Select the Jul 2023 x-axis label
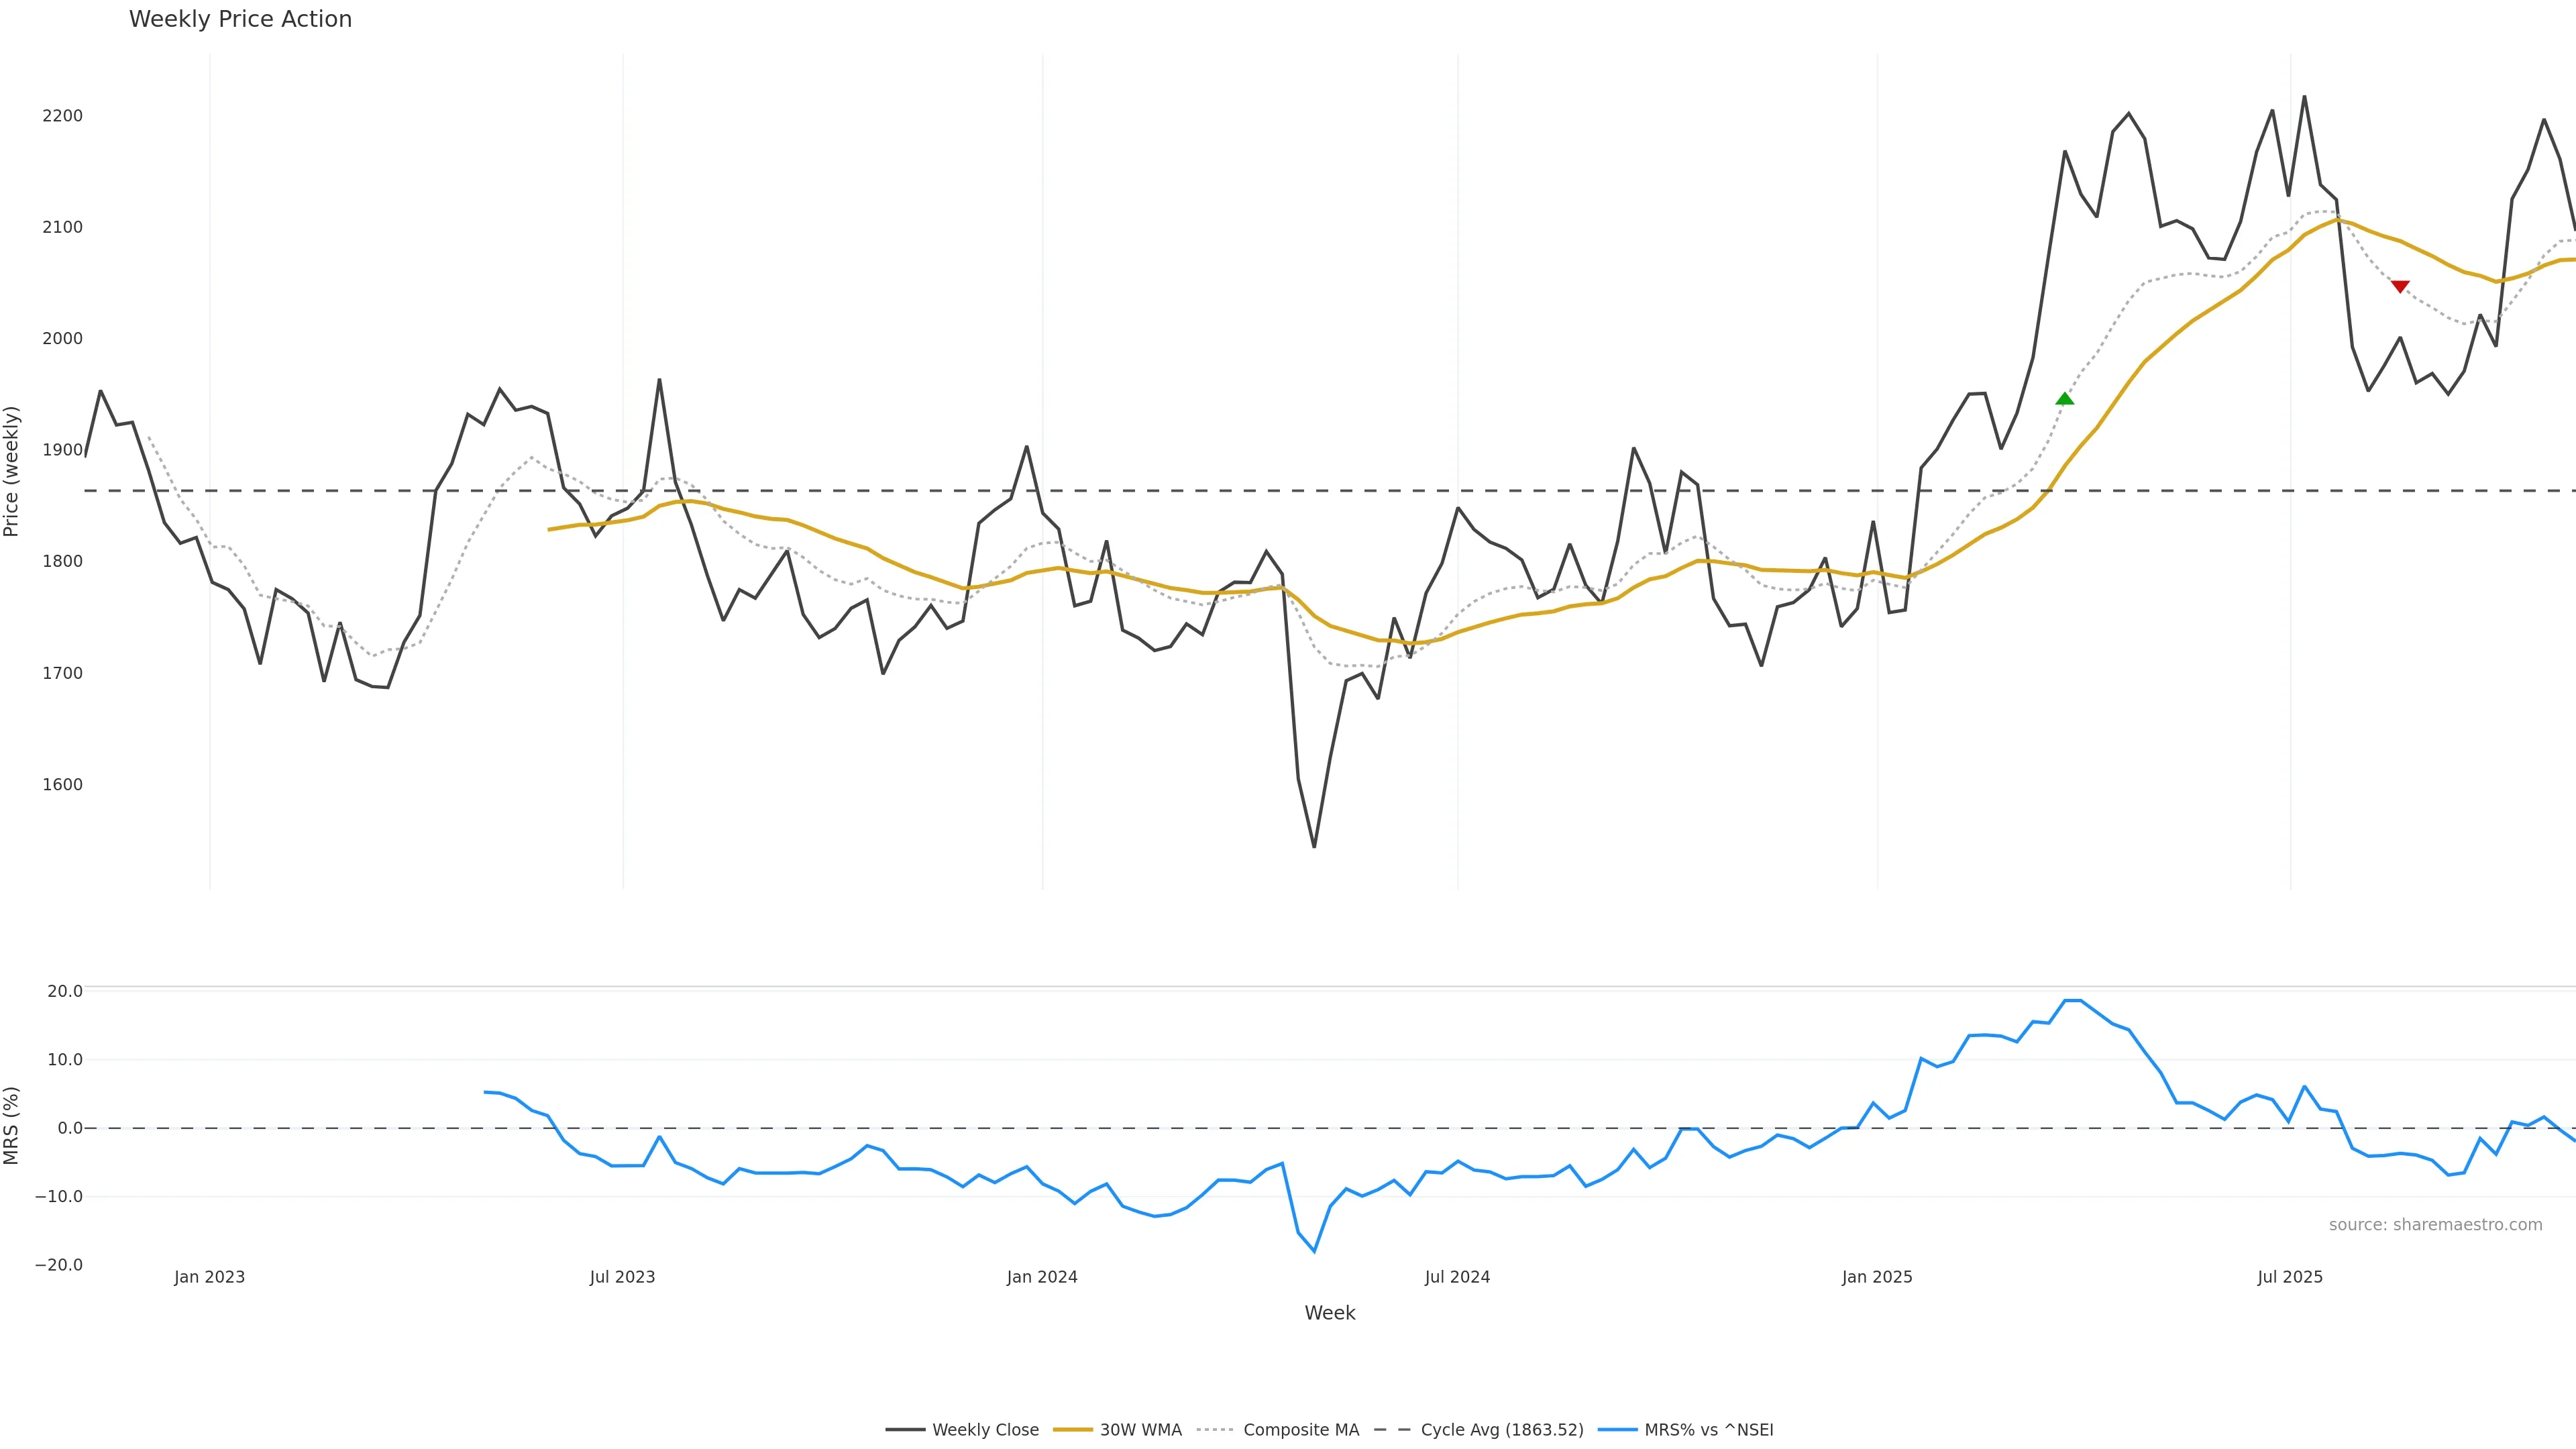This screenshot has width=2576, height=1449. click(x=622, y=1277)
